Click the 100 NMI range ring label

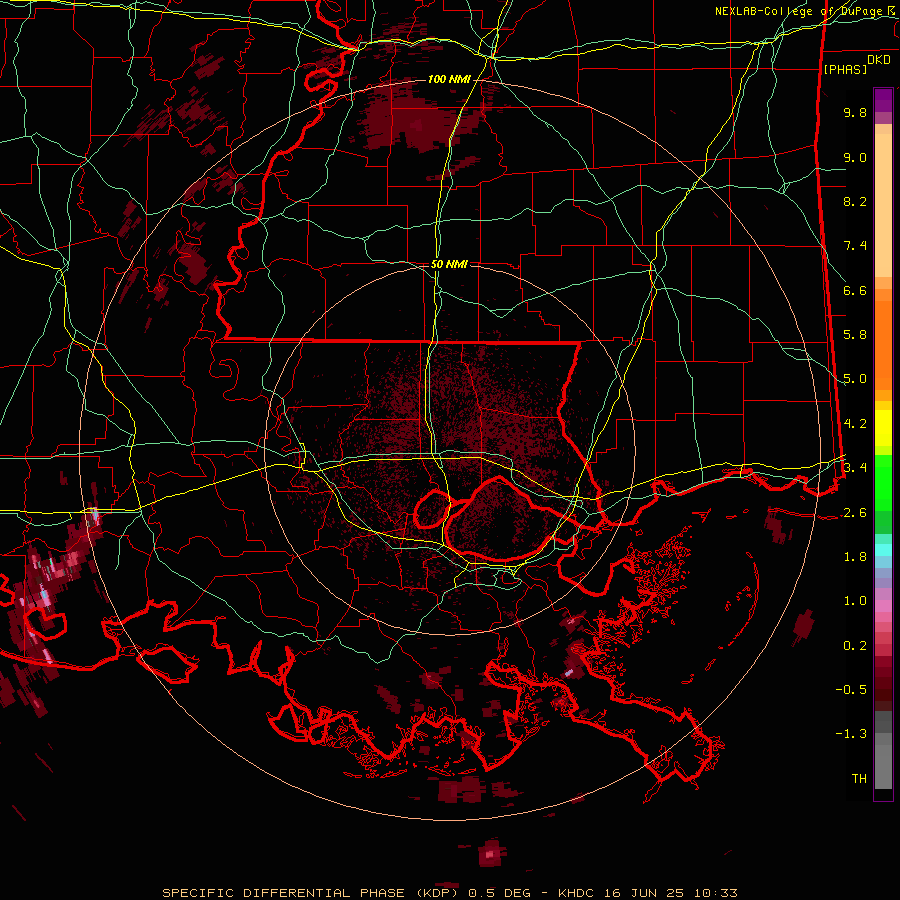click(449, 79)
